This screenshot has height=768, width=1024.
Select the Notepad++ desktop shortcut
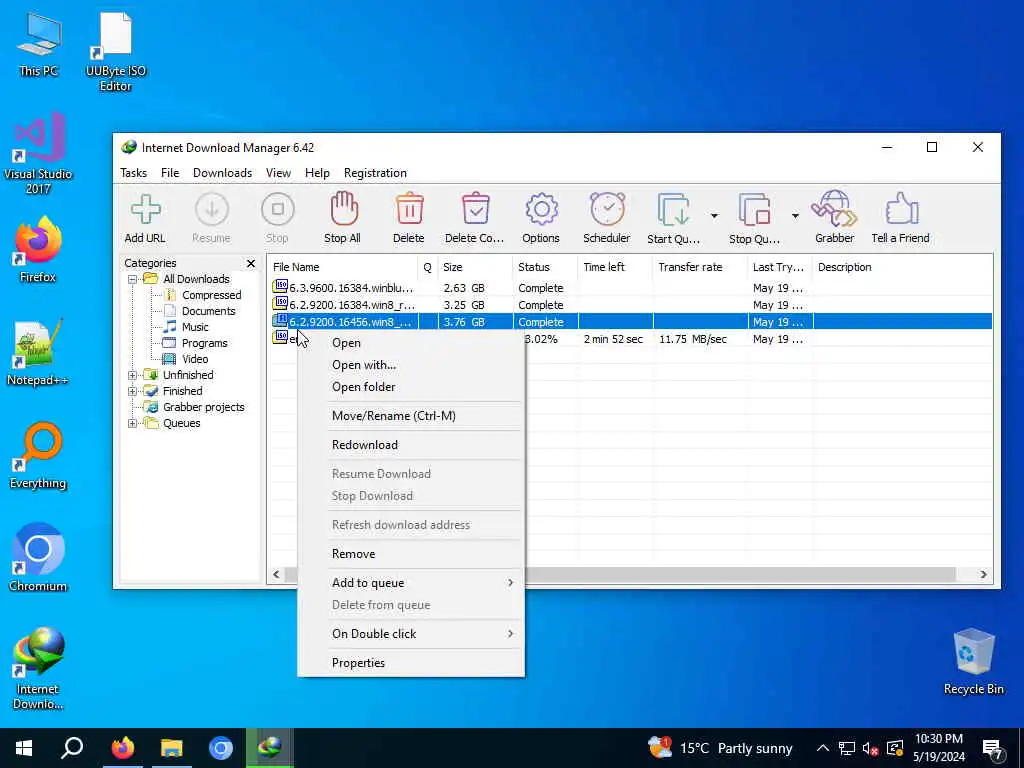(x=38, y=353)
